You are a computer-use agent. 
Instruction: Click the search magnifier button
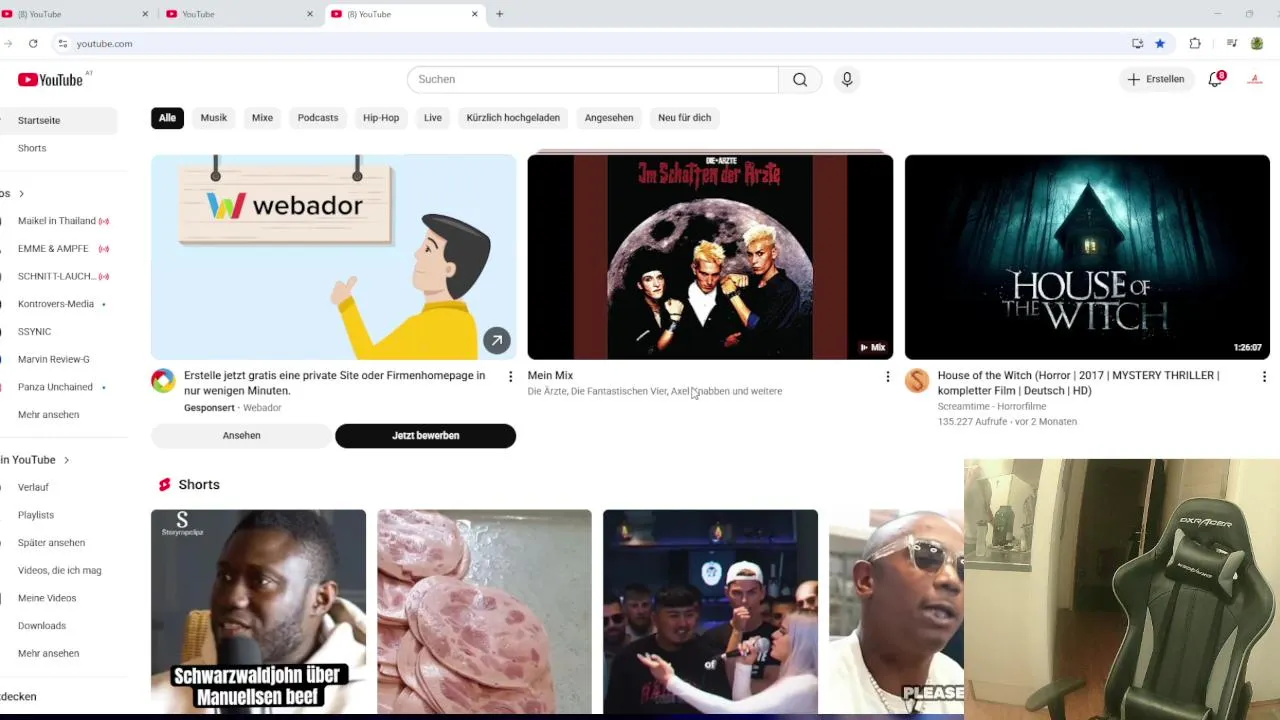[800, 80]
